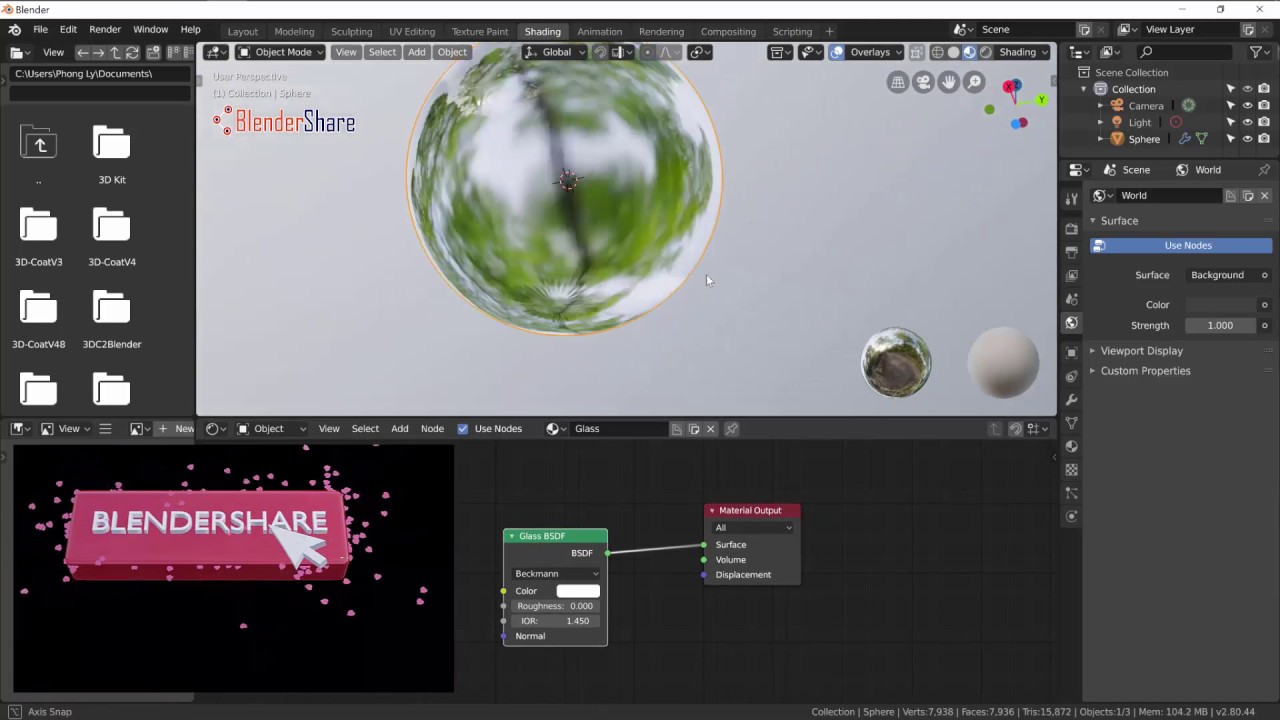The image size is (1280, 720).
Task: Hide the Light in viewport via eye icon
Action: point(1247,123)
